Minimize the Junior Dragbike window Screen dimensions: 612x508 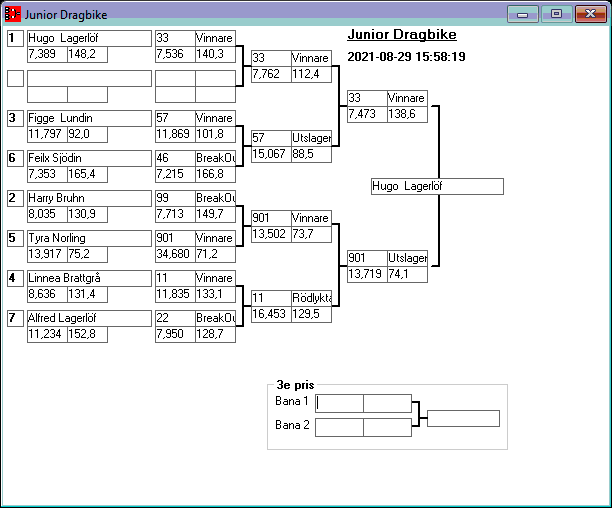[523, 14]
